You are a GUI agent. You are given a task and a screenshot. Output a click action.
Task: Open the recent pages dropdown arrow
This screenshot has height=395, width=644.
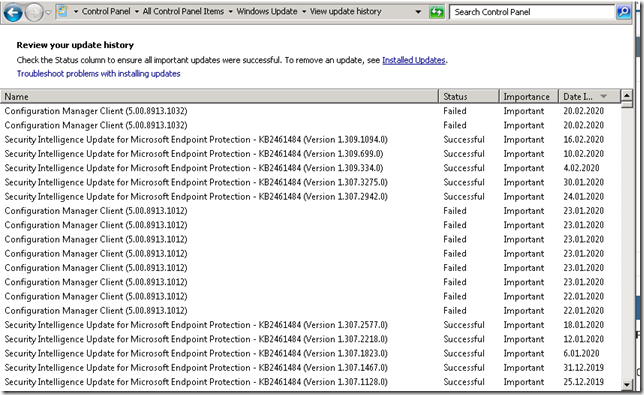tap(48, 13)
